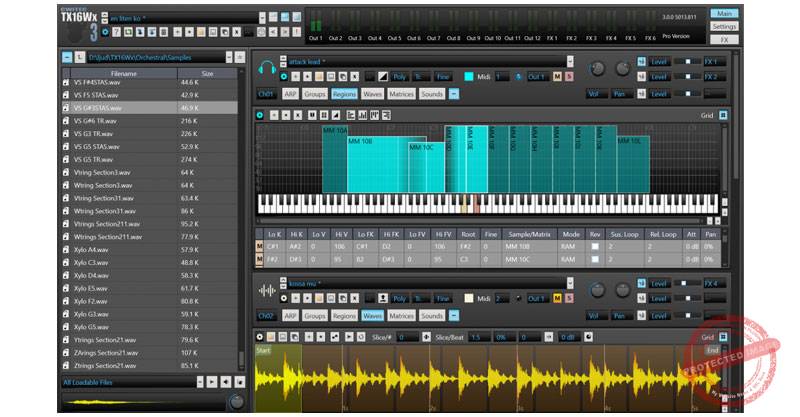Collapse the channel 2 editor with the minus button

454,315
